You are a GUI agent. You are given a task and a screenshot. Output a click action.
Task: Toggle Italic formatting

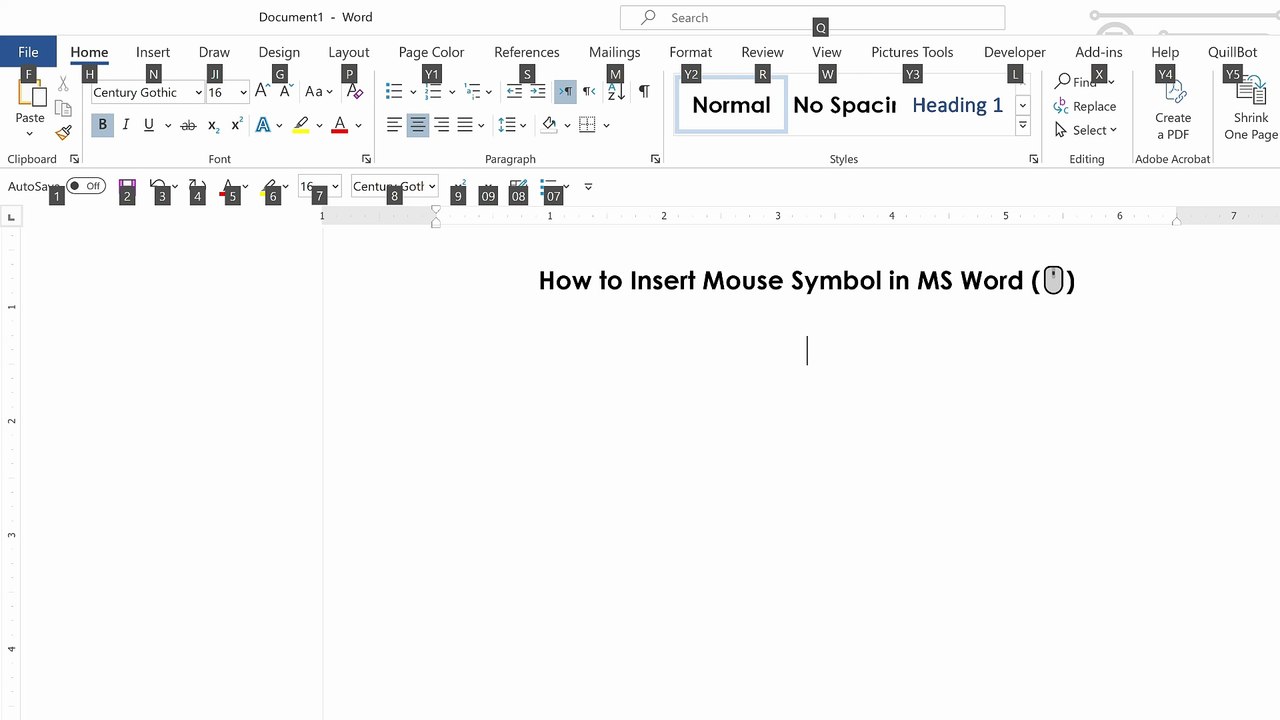(x=125, y=125)
